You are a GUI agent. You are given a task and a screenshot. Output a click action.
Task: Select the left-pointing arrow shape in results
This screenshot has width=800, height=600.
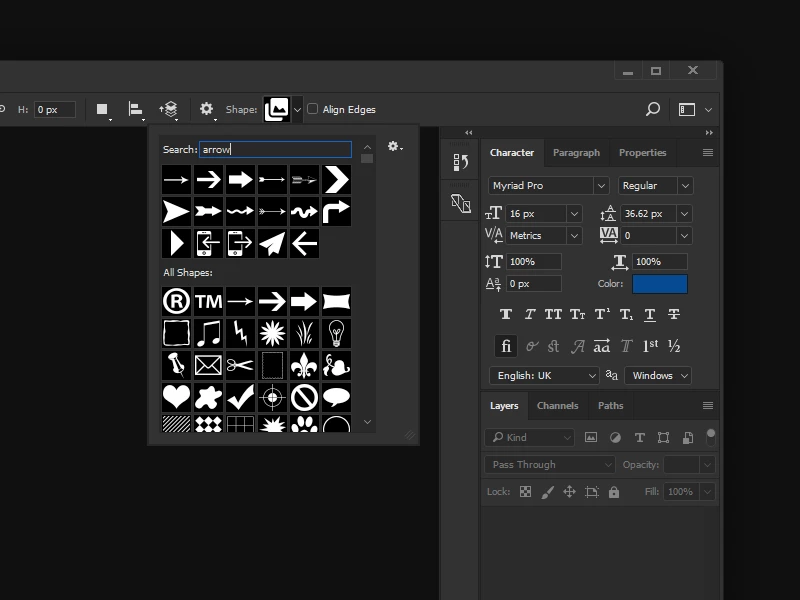[305, 243]
